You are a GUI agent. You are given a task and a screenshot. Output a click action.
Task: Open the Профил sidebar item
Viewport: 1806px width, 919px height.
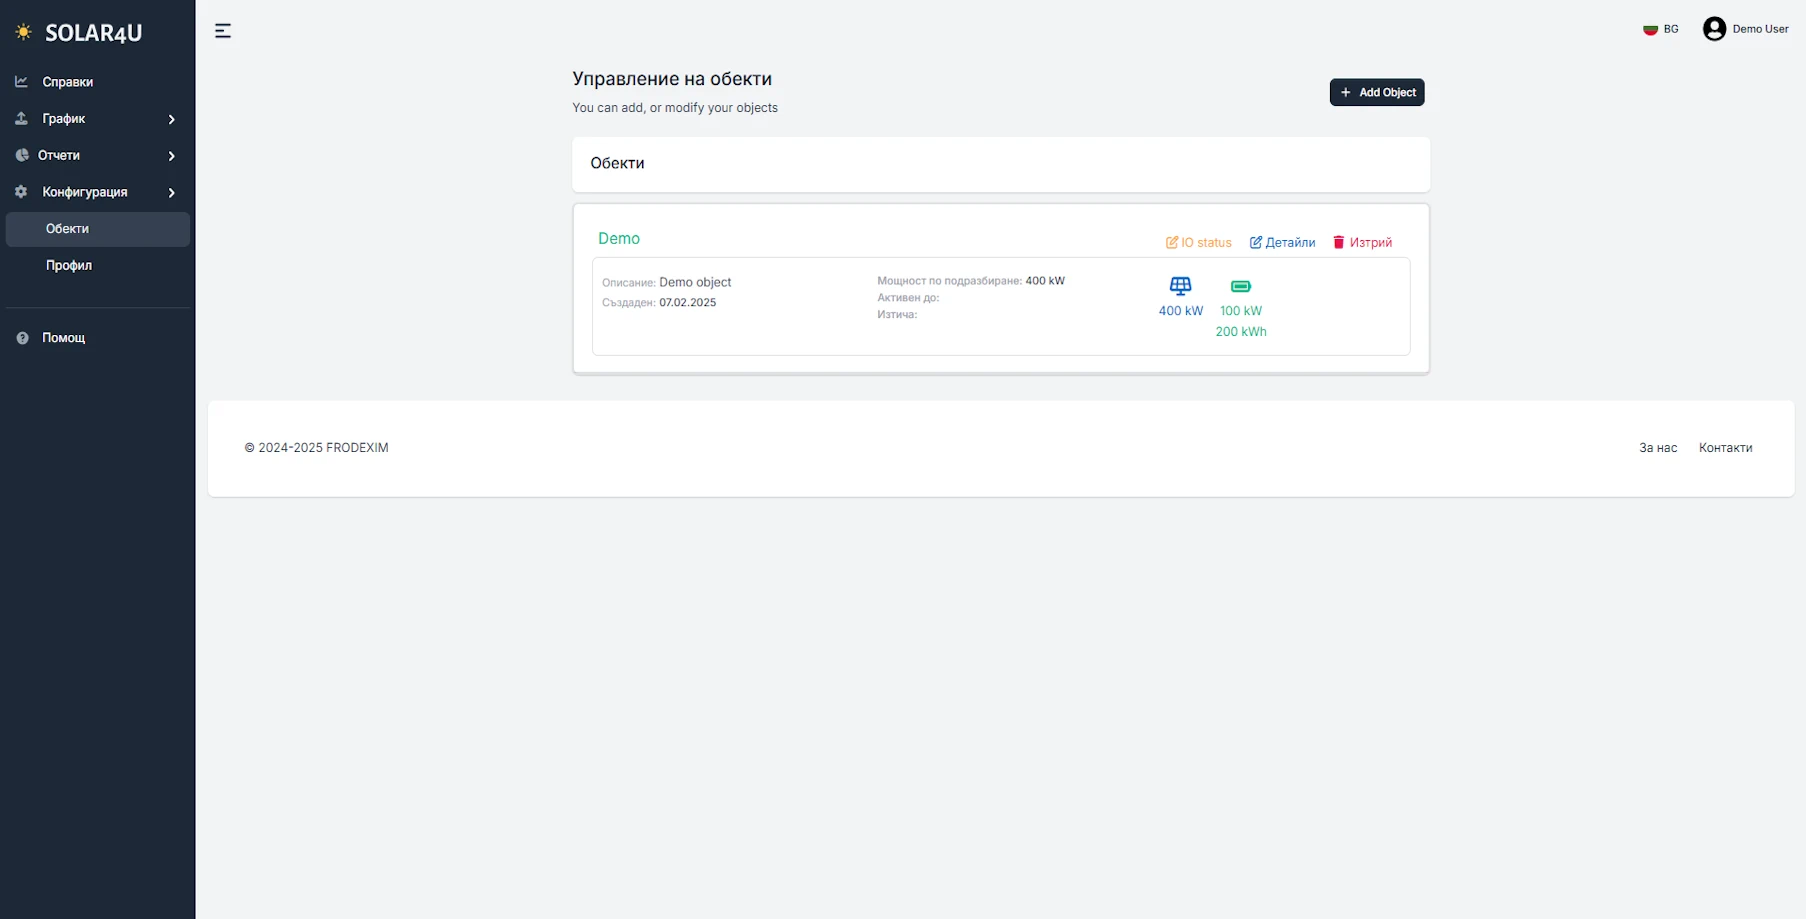pyautogui.click(x=69, y=265)
